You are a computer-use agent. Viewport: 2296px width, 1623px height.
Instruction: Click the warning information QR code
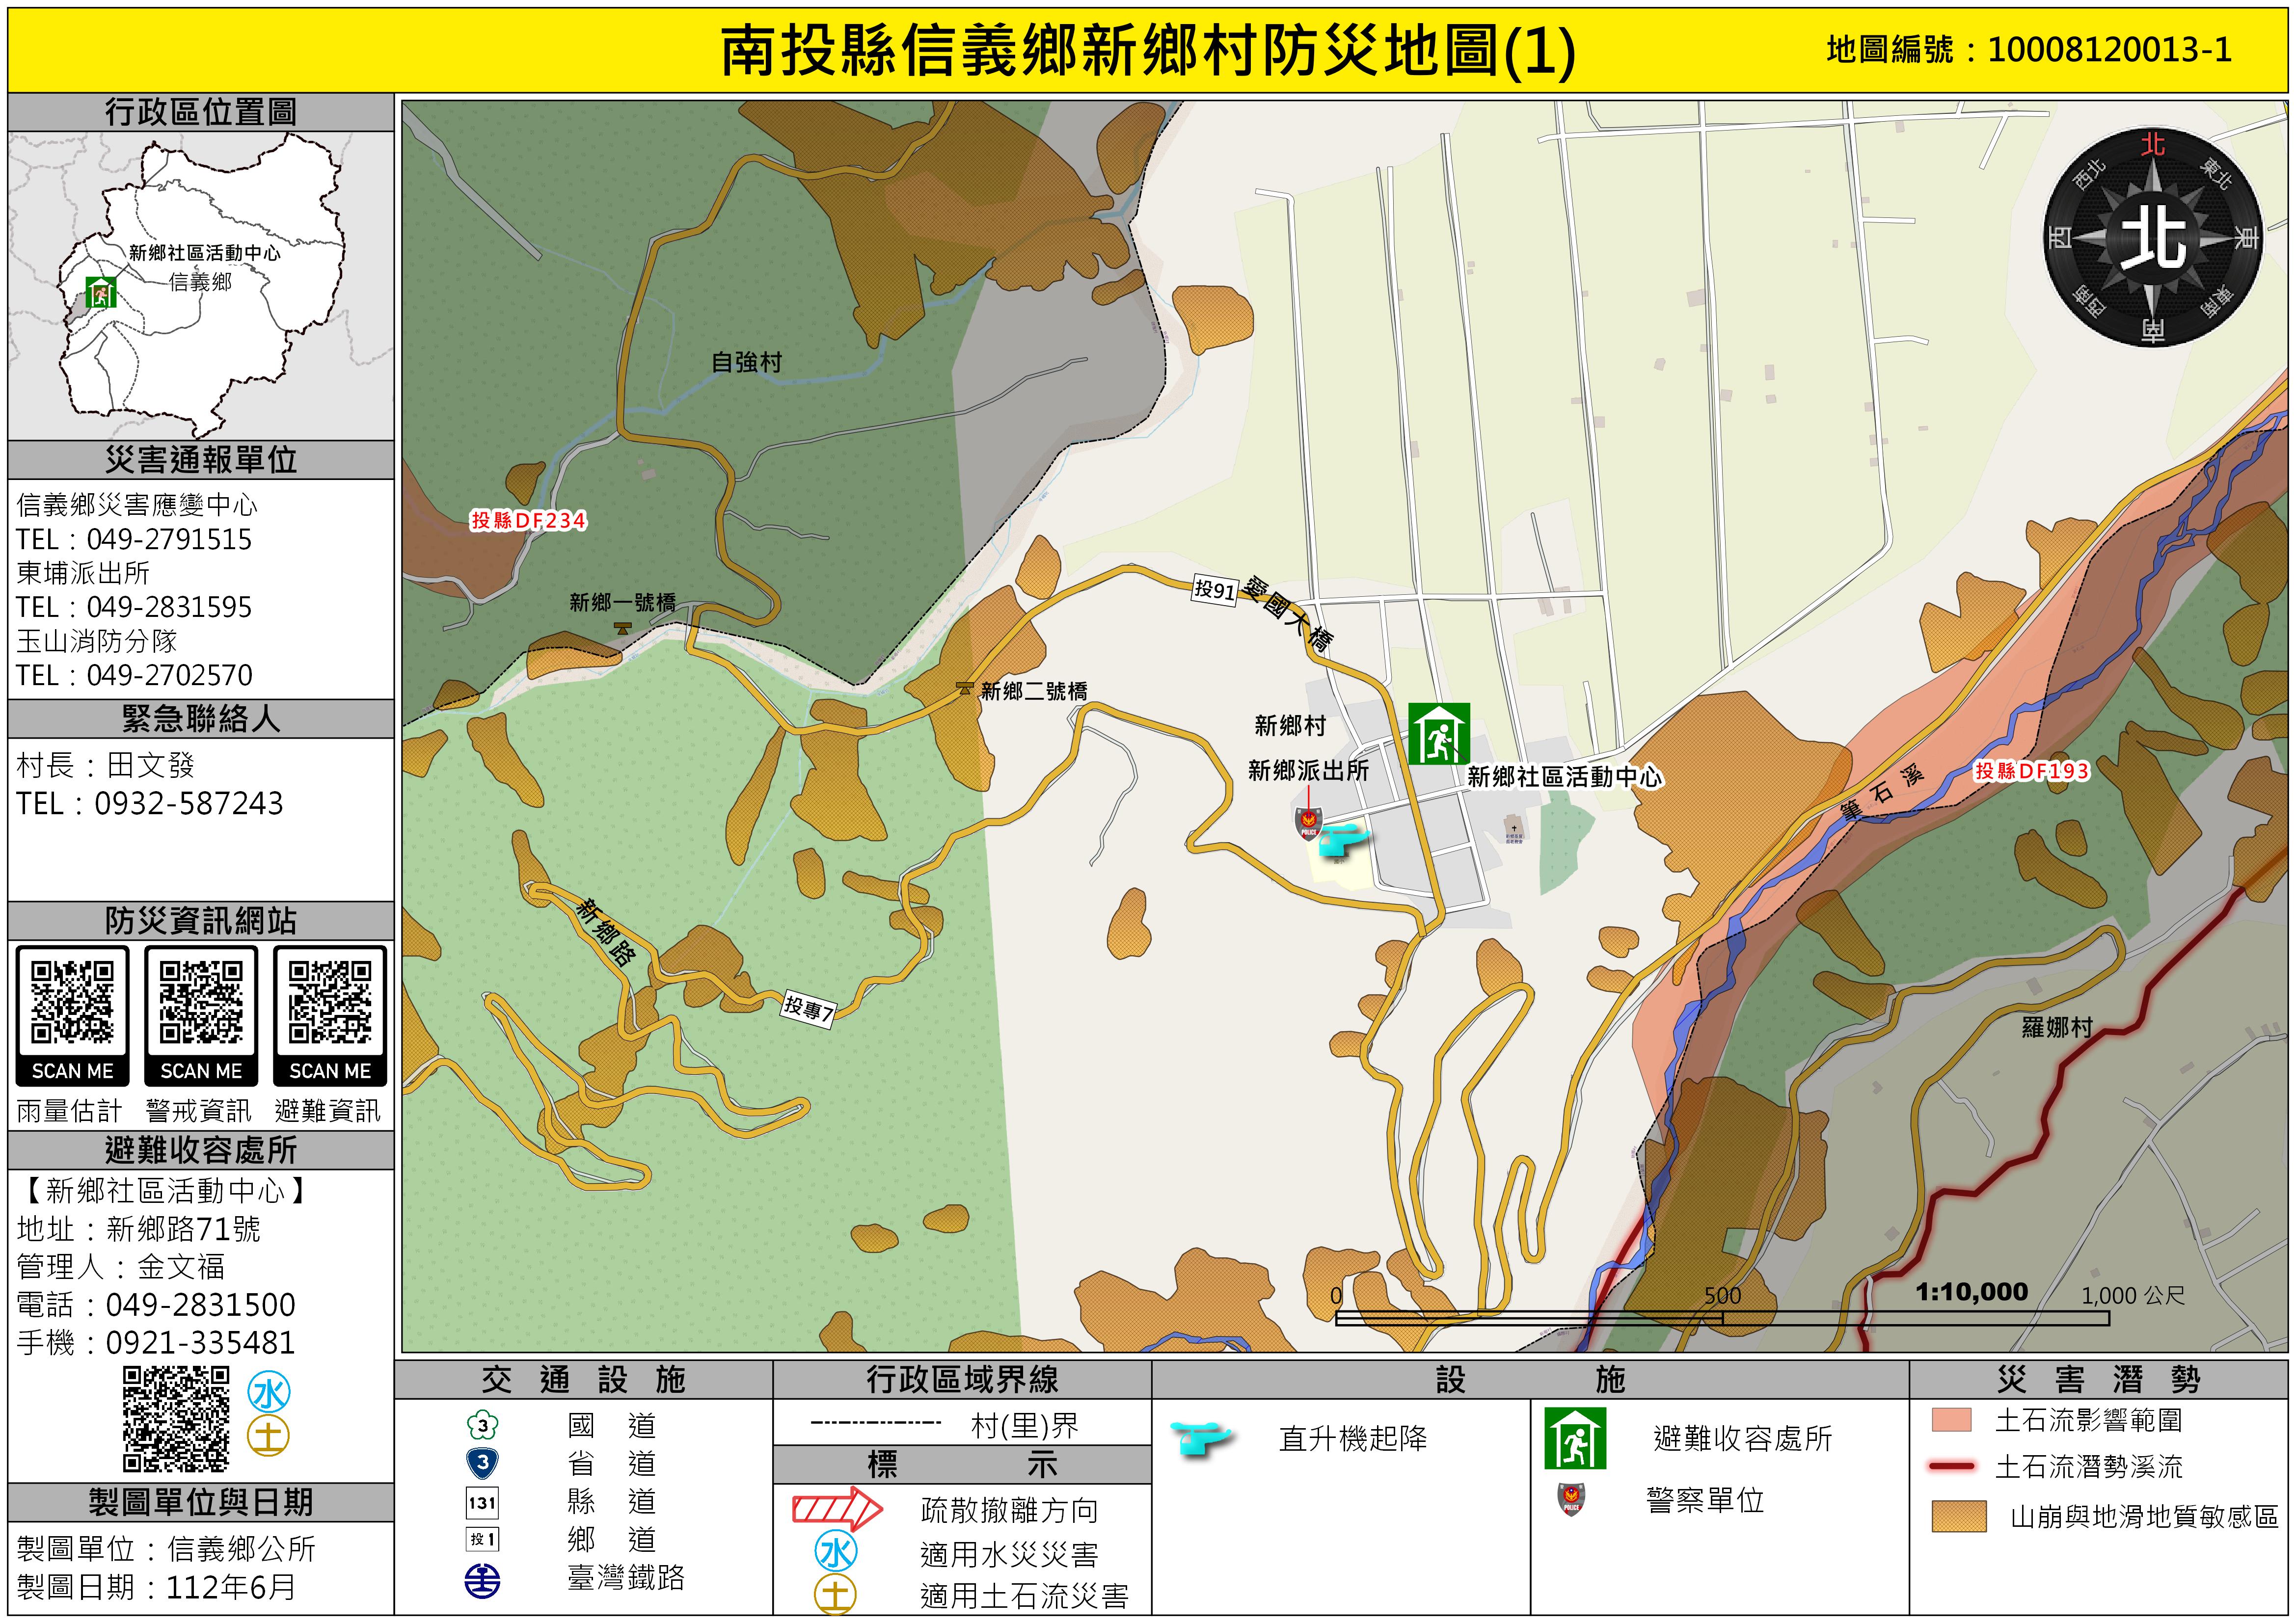click(x=201, y=1001)
